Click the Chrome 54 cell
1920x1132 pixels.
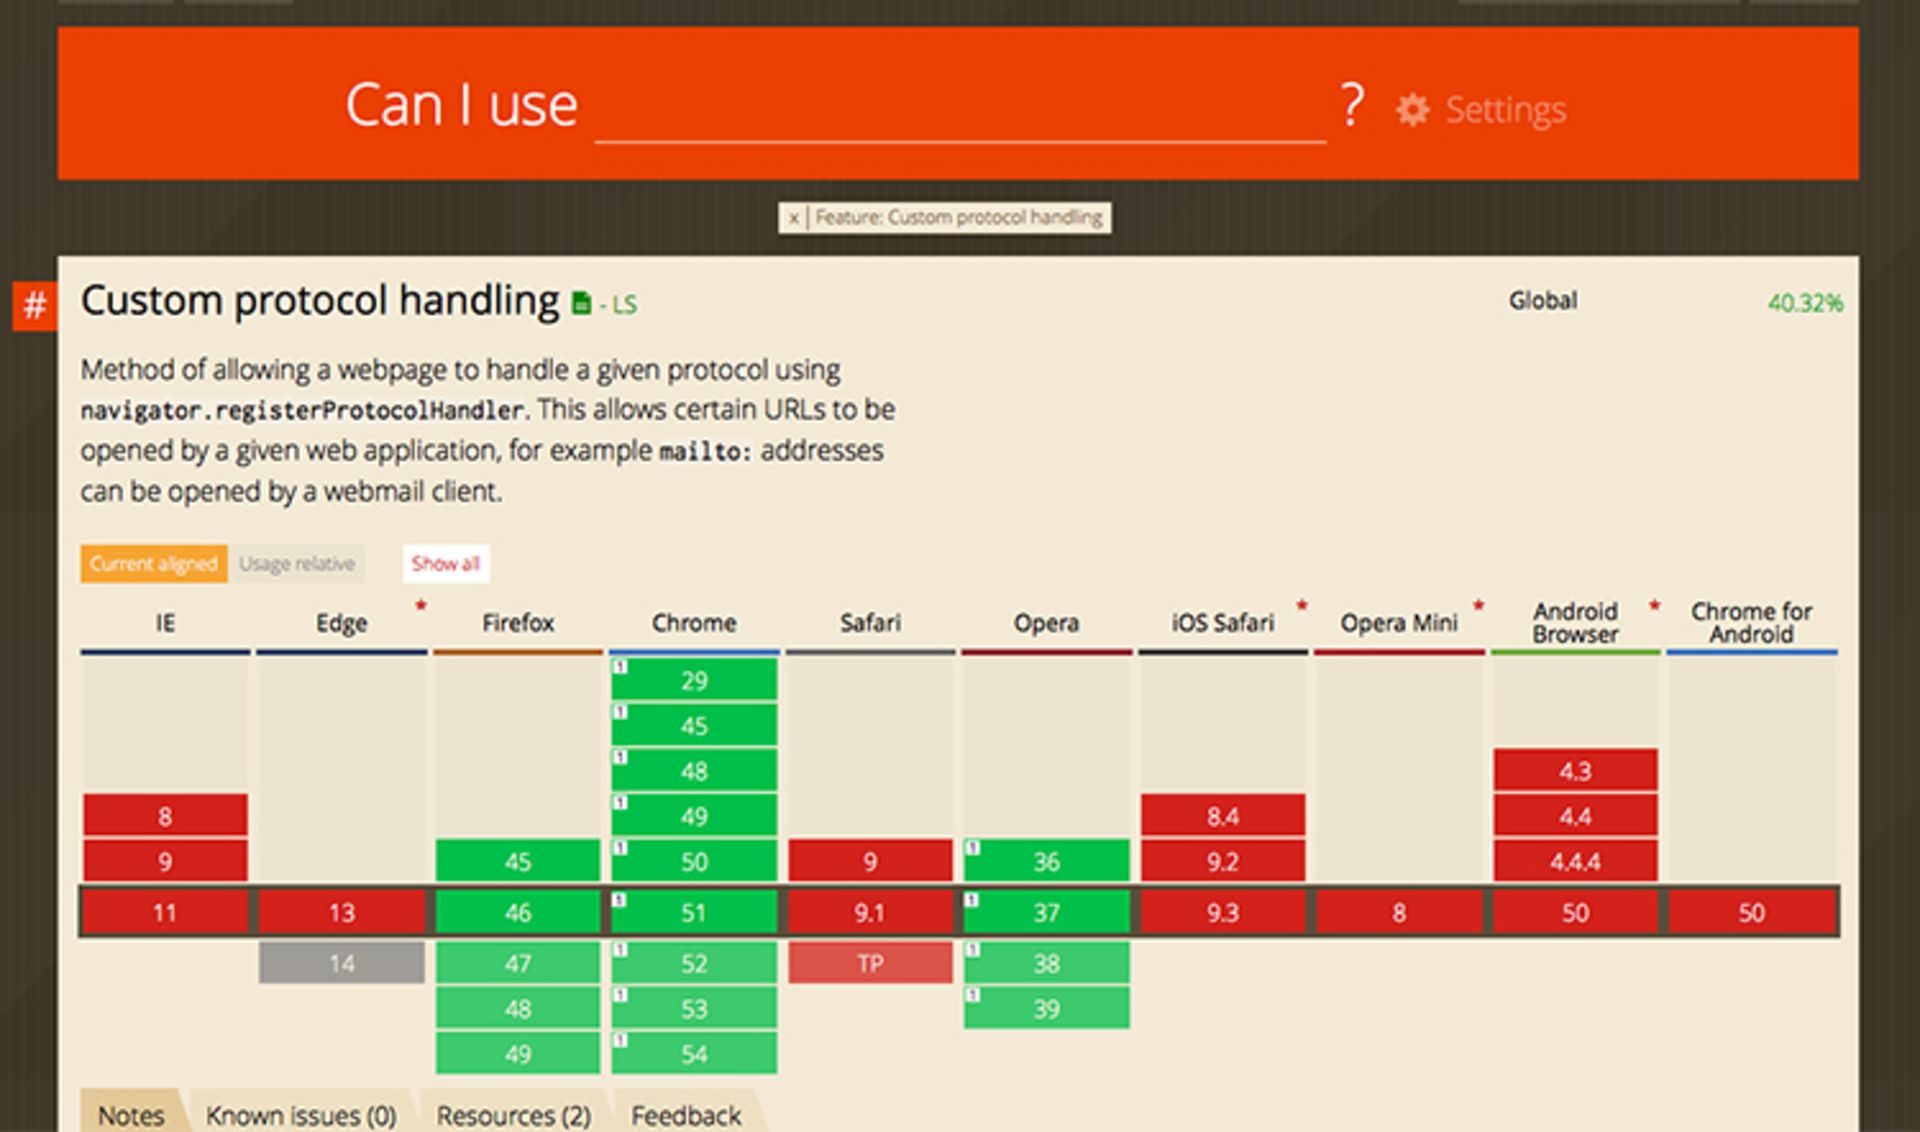tap(694, 1054)
